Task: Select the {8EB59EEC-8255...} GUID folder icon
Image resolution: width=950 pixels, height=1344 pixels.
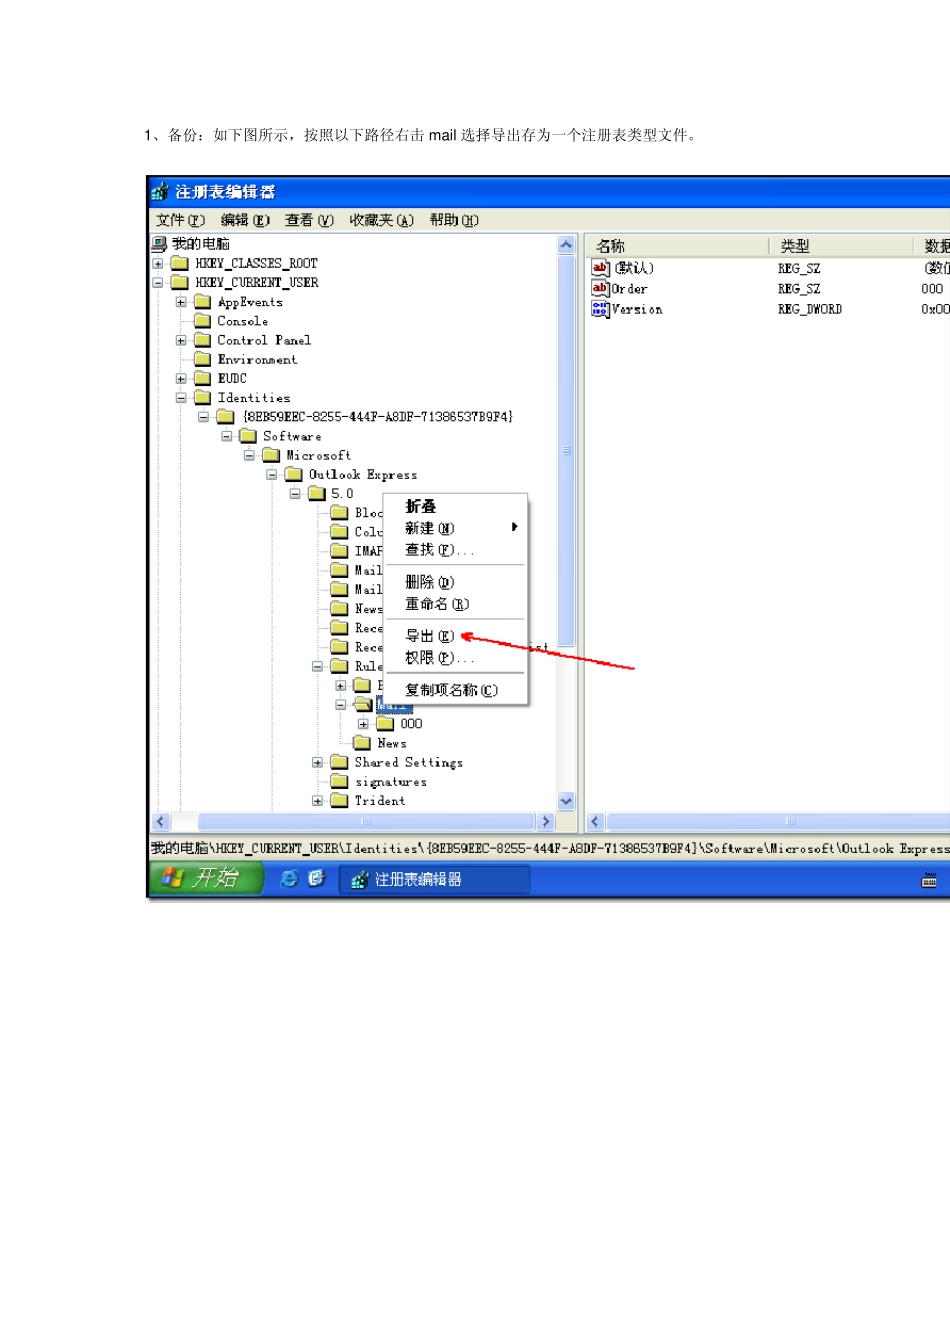Action: point(226,416)
